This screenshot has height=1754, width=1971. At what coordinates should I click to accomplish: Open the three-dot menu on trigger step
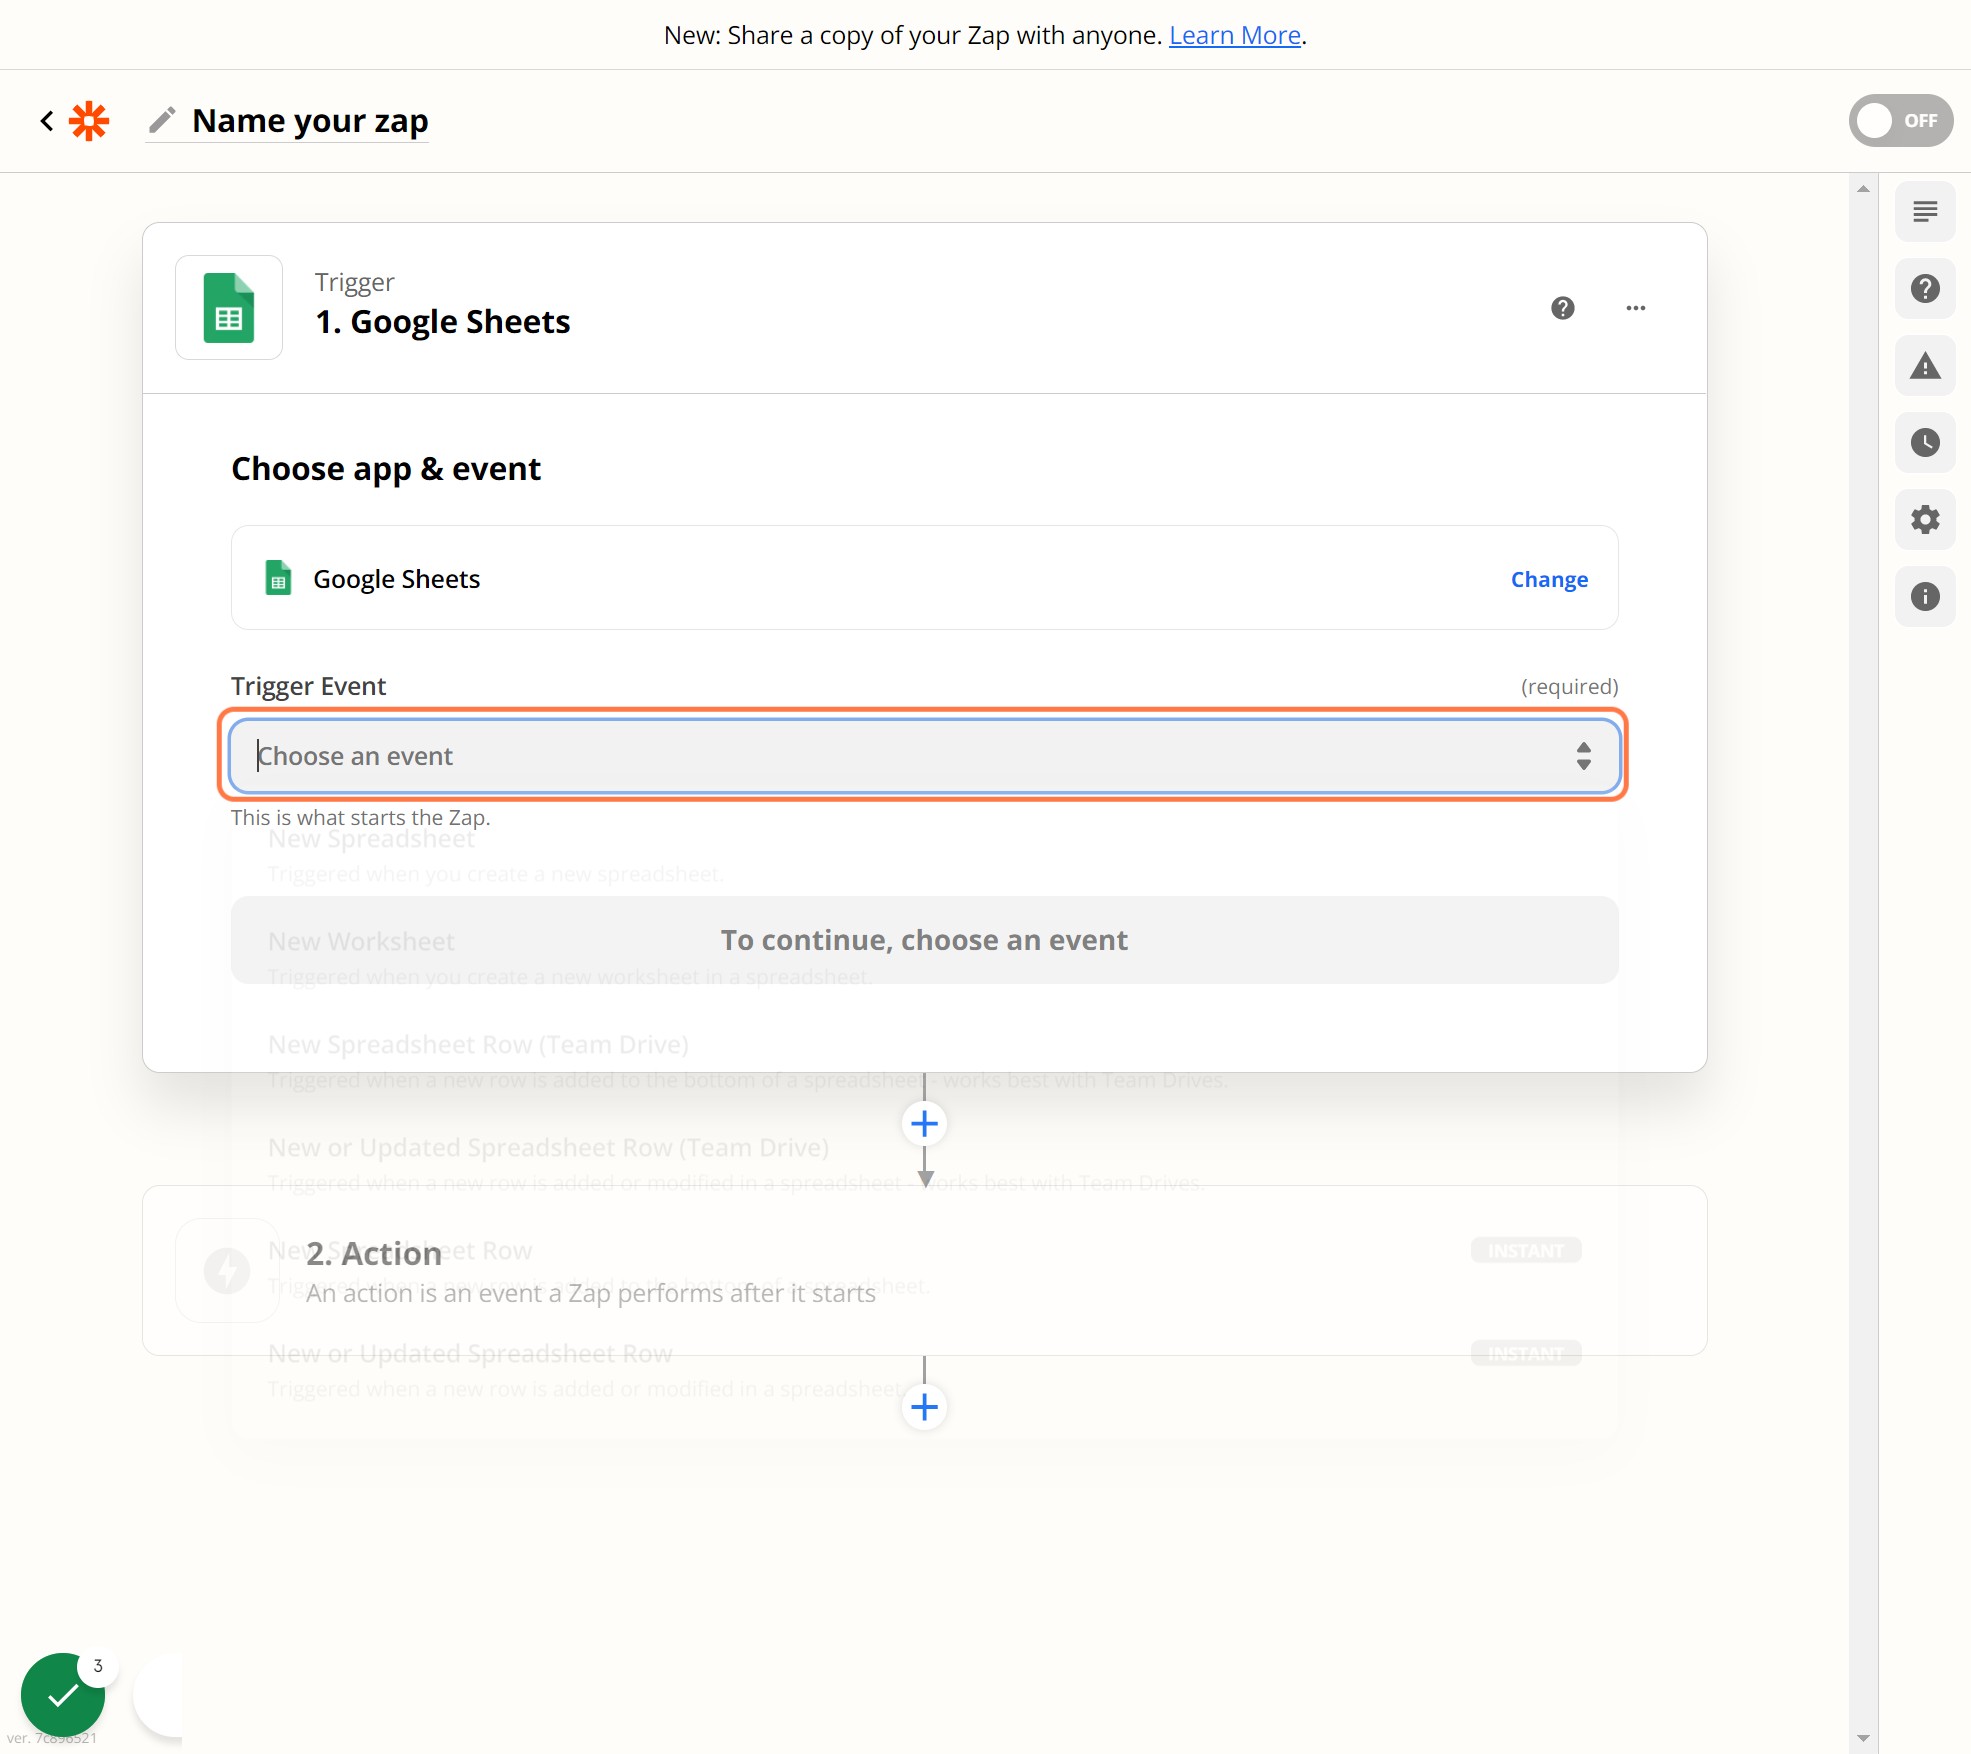point(1636,308)
